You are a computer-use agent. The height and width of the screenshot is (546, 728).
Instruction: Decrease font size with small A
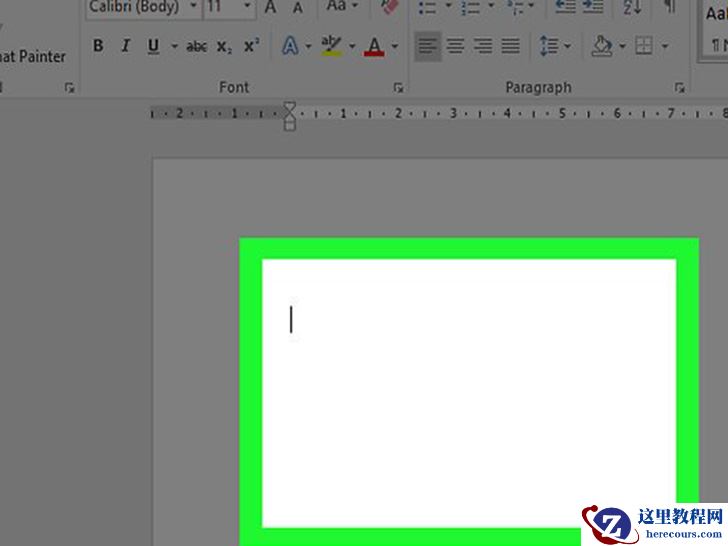298,8
